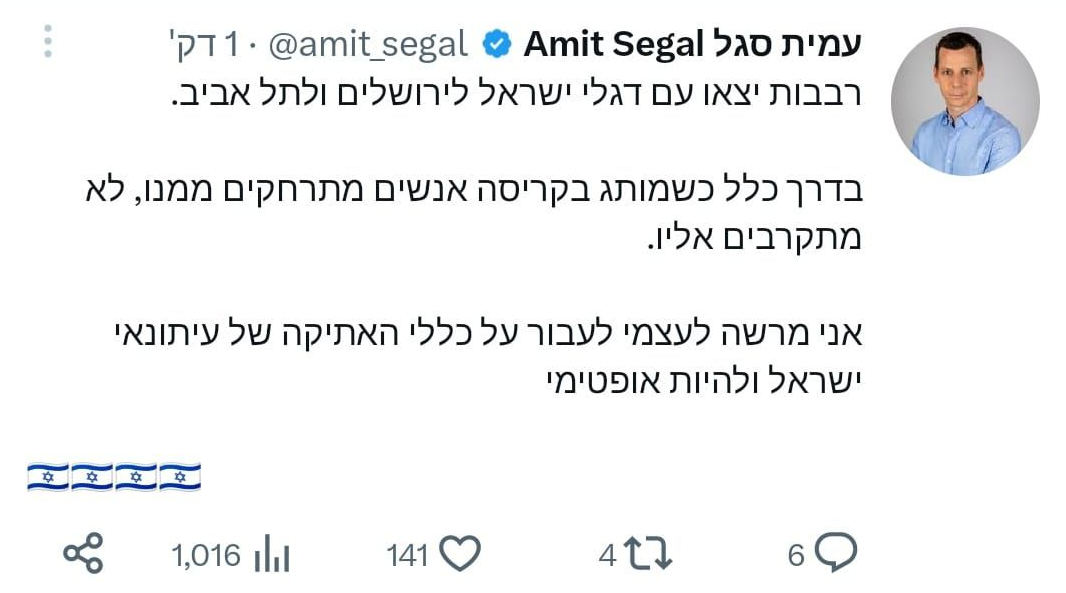Open the three-dot more options menu

coord(47,42)
